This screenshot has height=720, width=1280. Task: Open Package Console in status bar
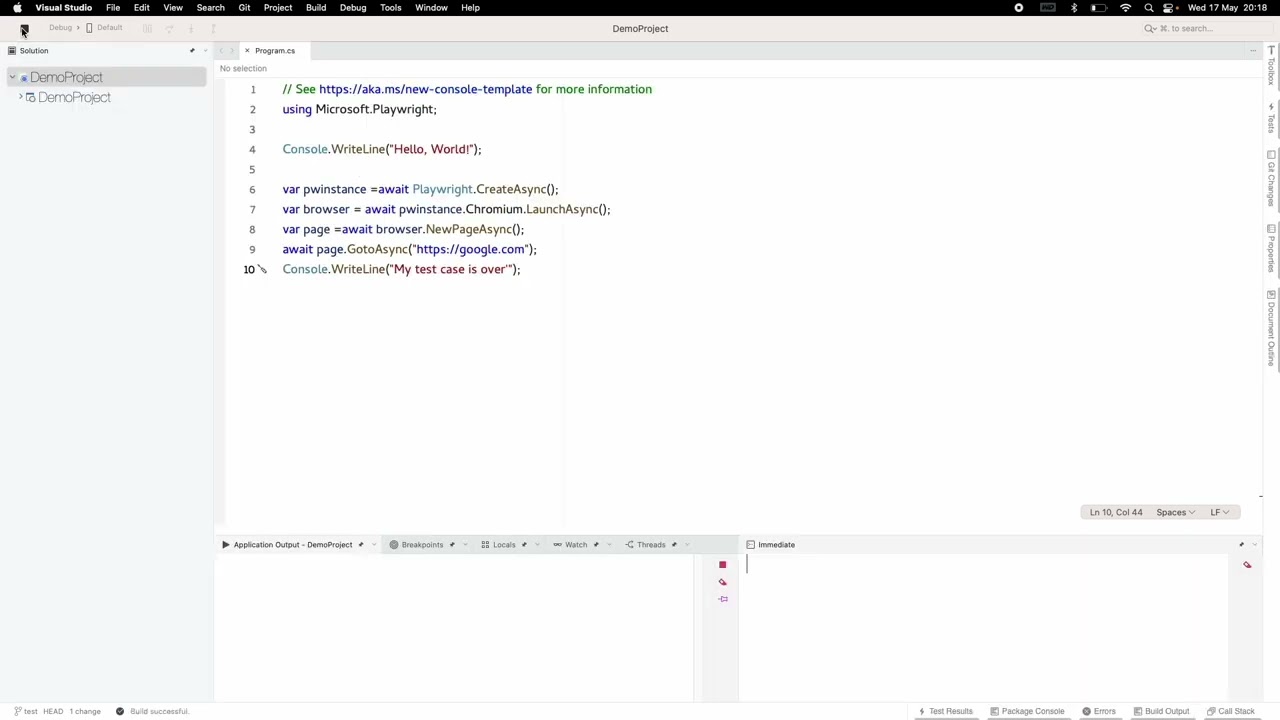click(1027, 712)
